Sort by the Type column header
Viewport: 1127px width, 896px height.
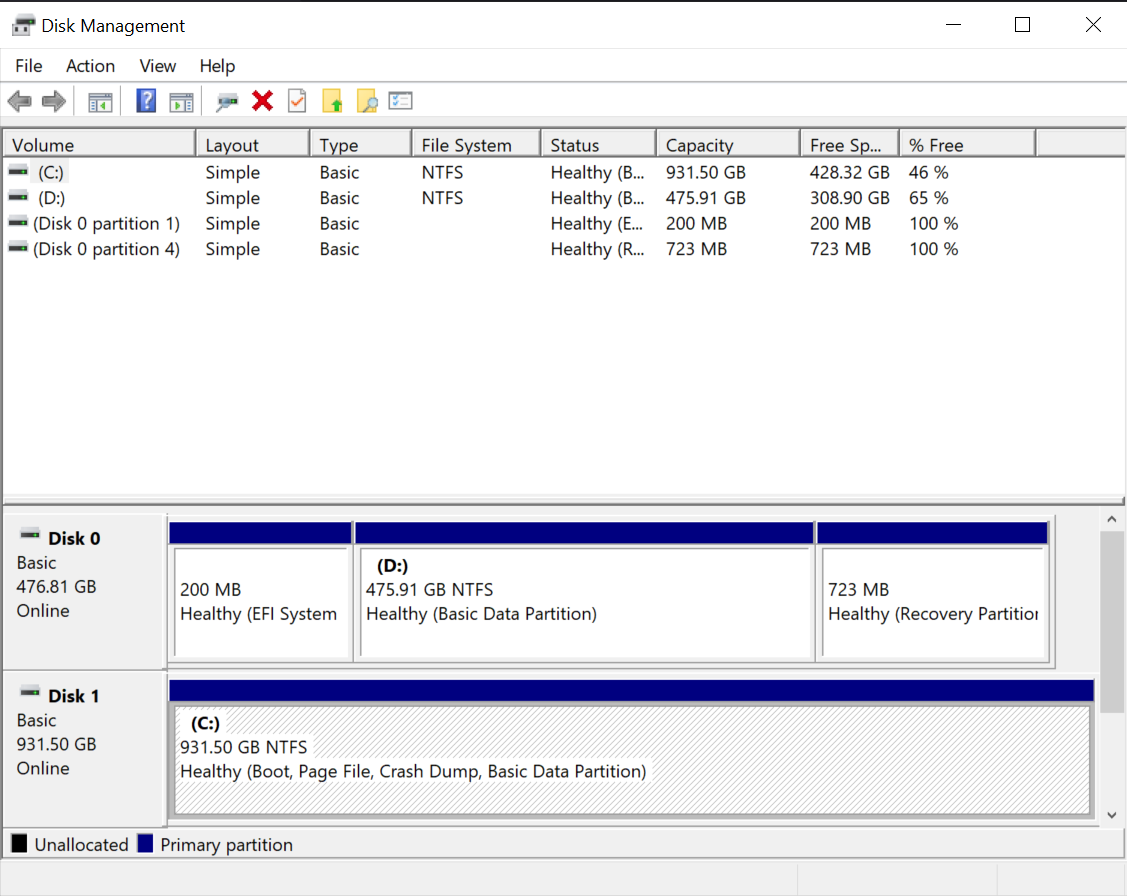361,144
